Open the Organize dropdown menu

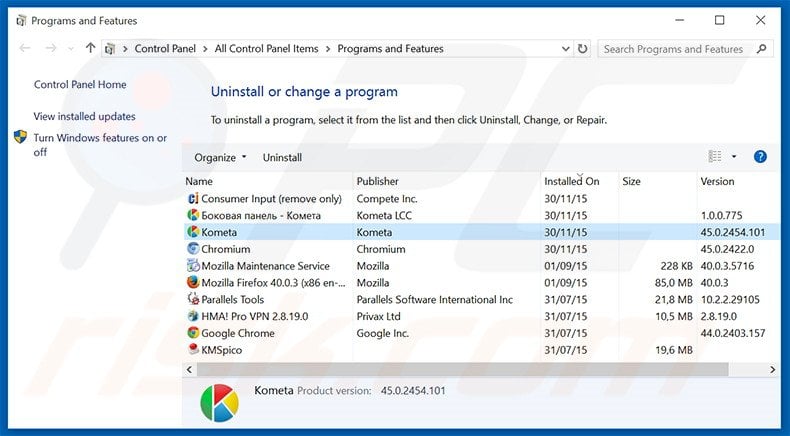coord(220,158)
